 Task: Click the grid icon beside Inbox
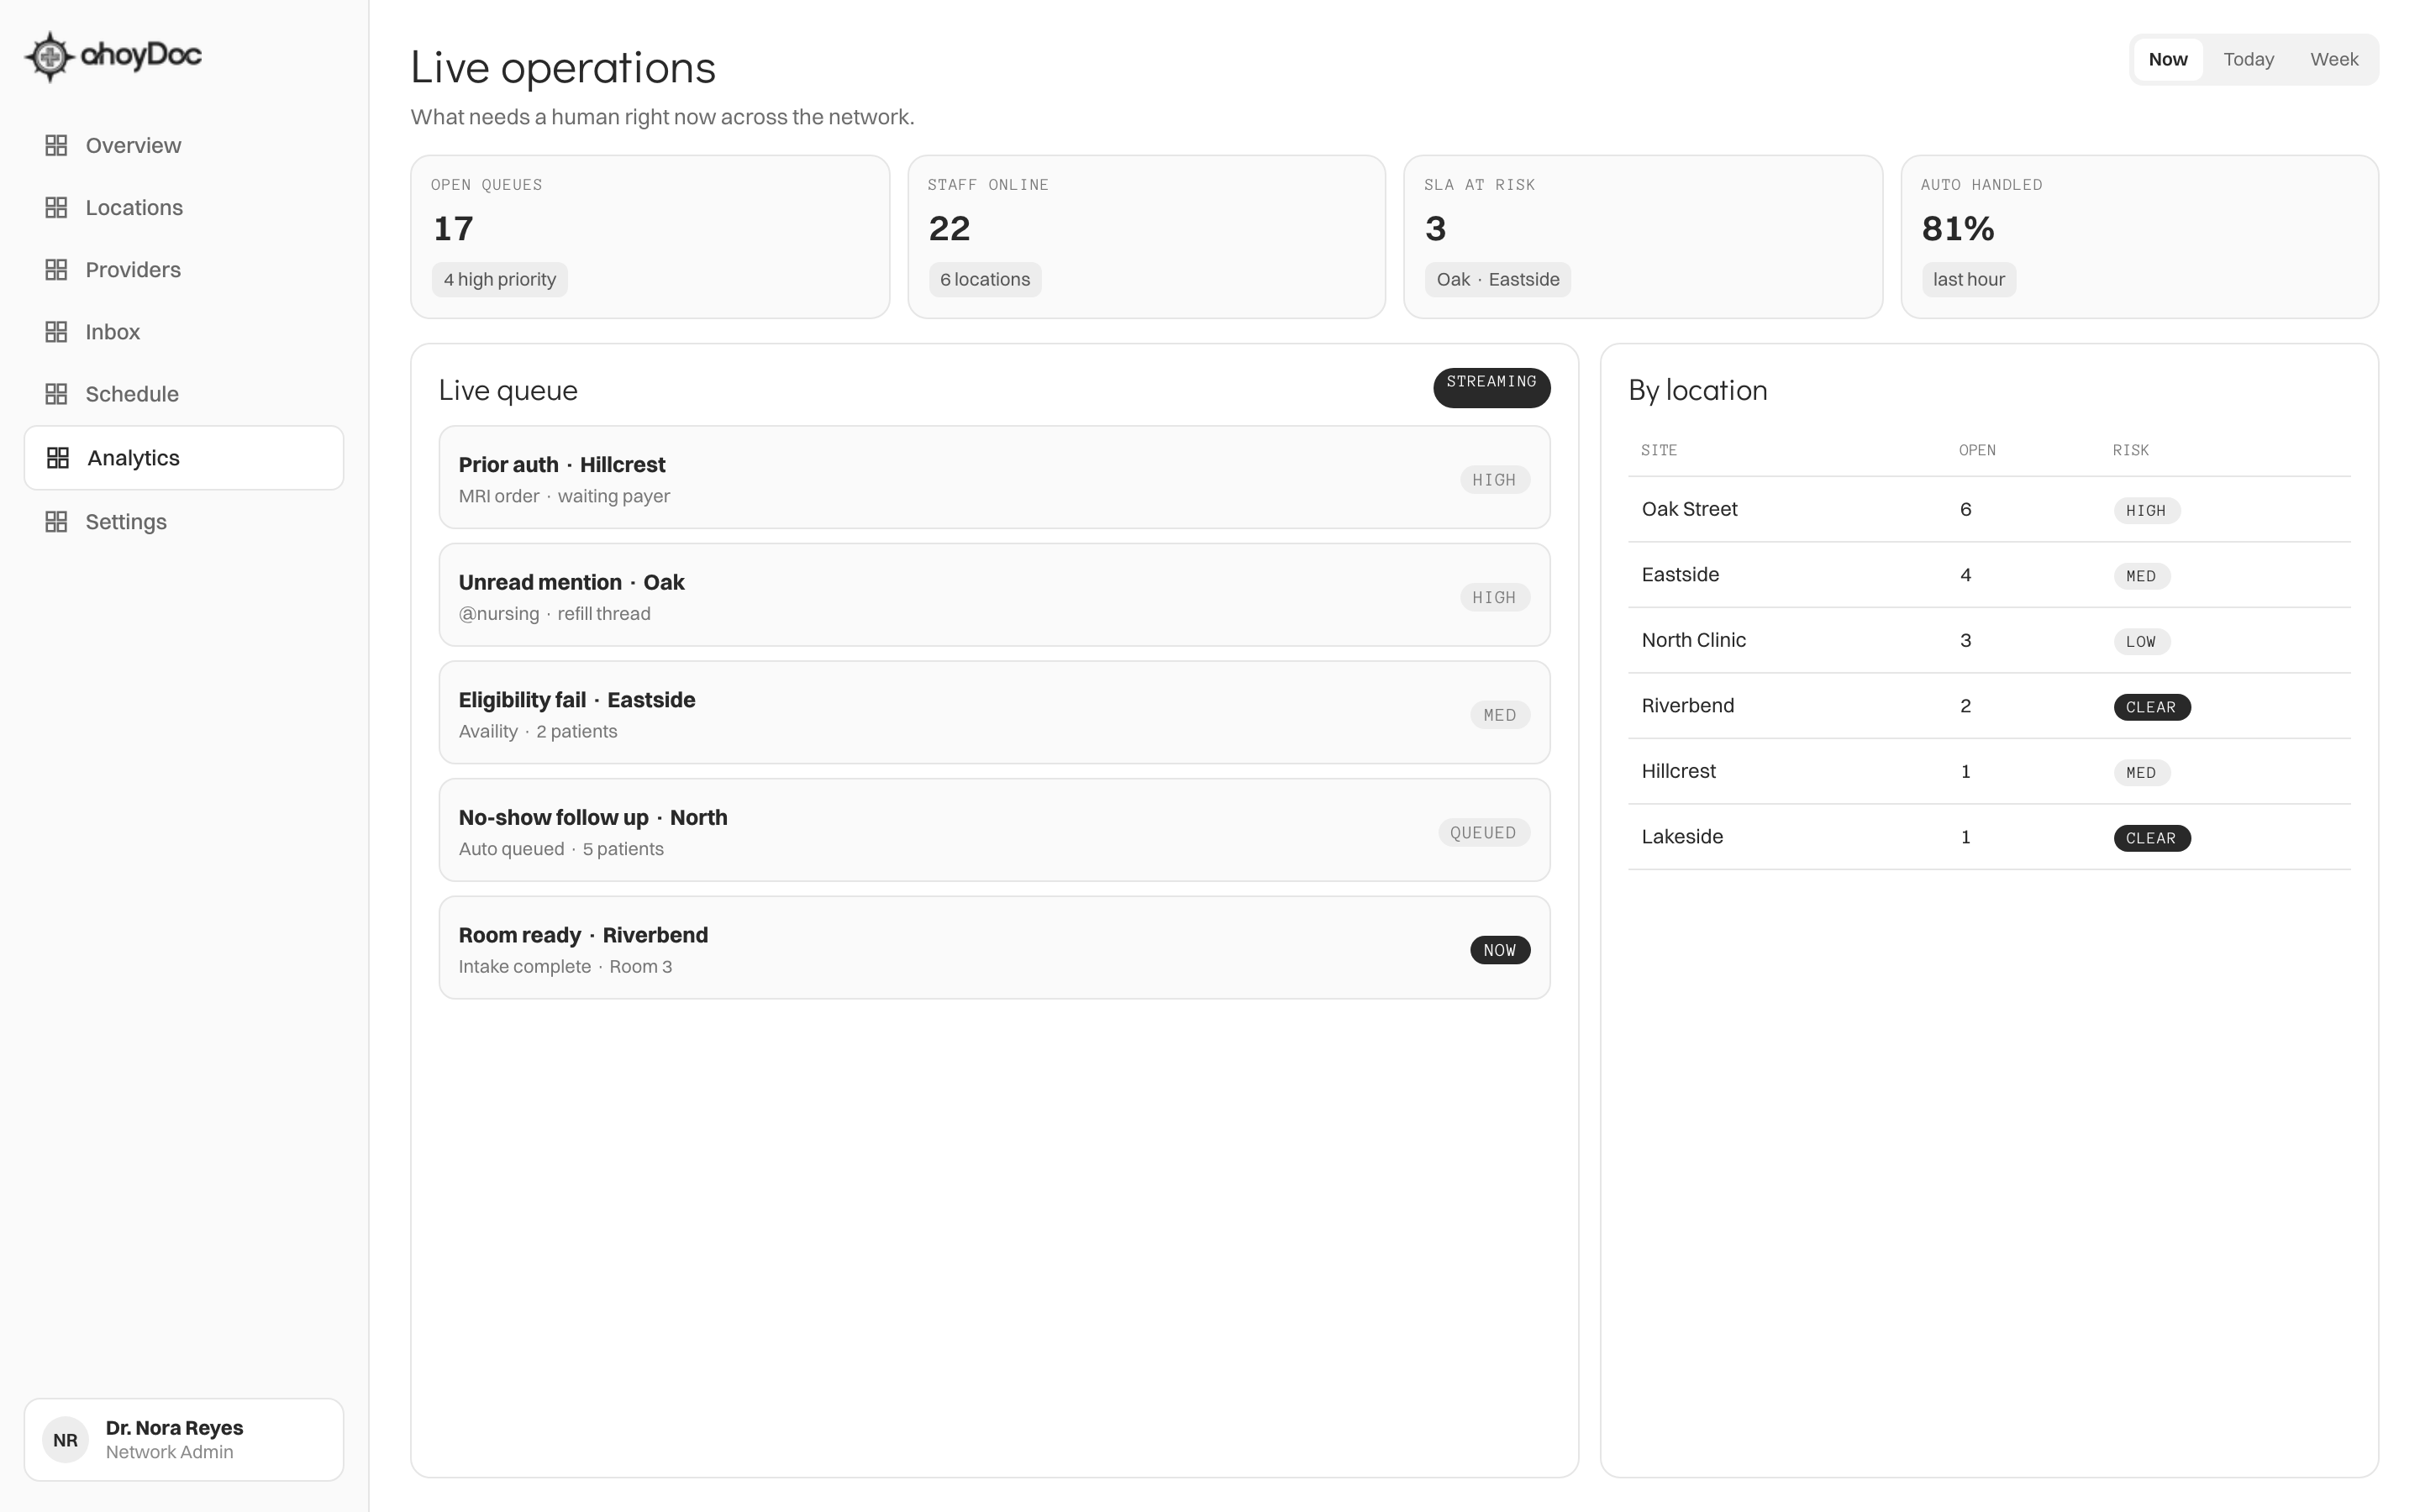[56, 332]
